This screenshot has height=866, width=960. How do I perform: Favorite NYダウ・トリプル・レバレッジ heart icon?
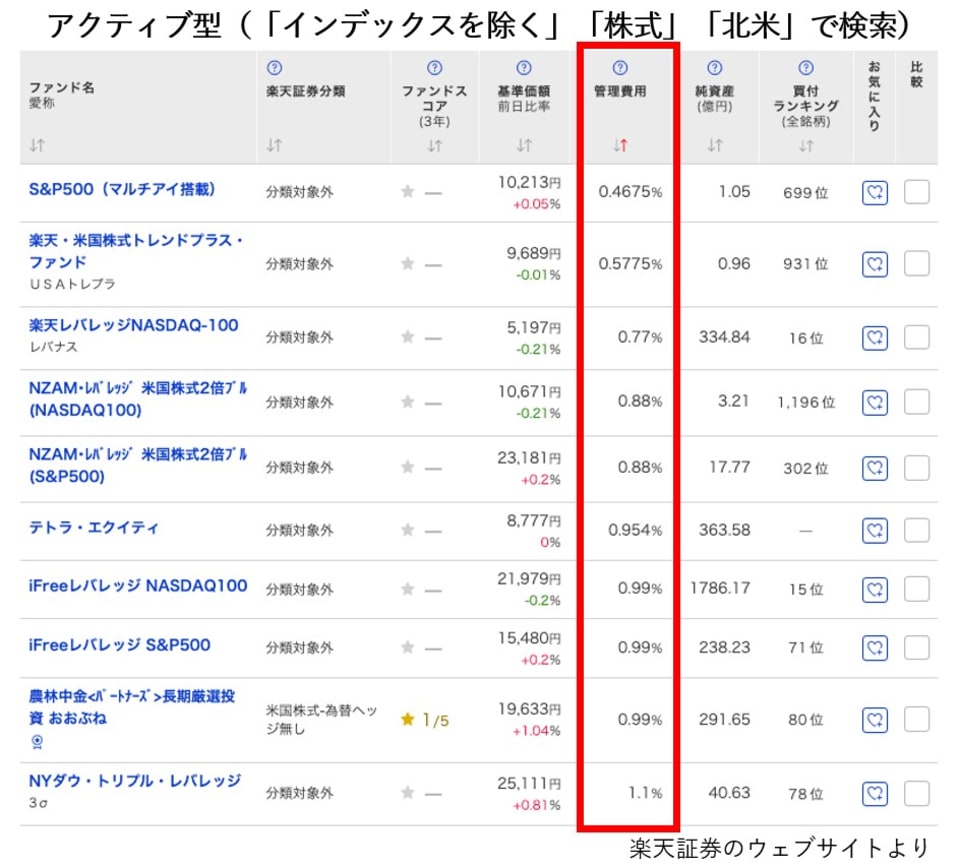pos(874,794)
